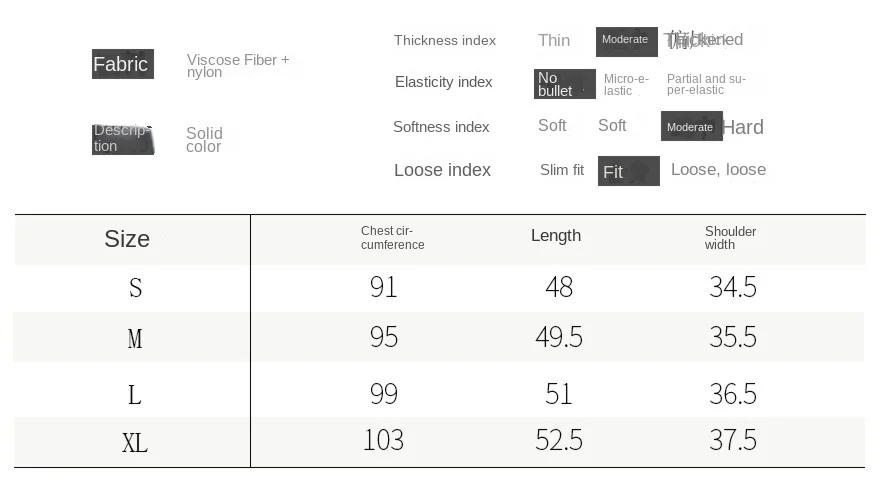892x483 pixels.
Task: Click the Length column header
Action: [x=556, y=236]
